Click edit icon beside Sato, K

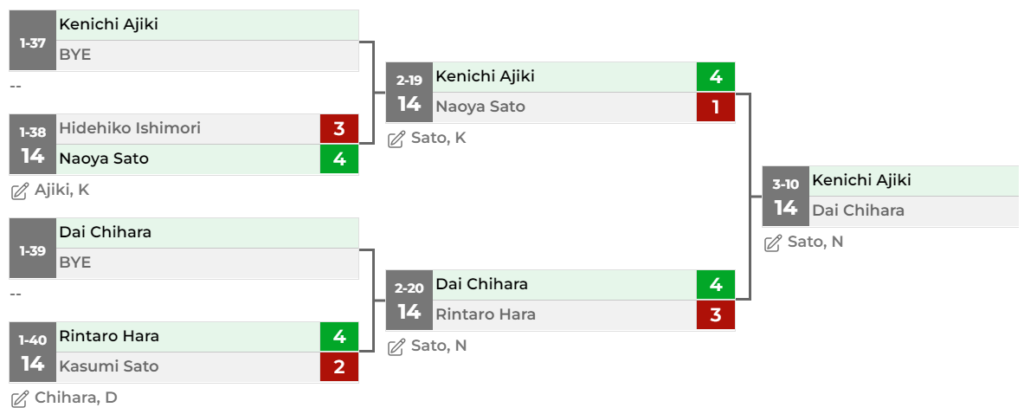[x=396, y=138]
